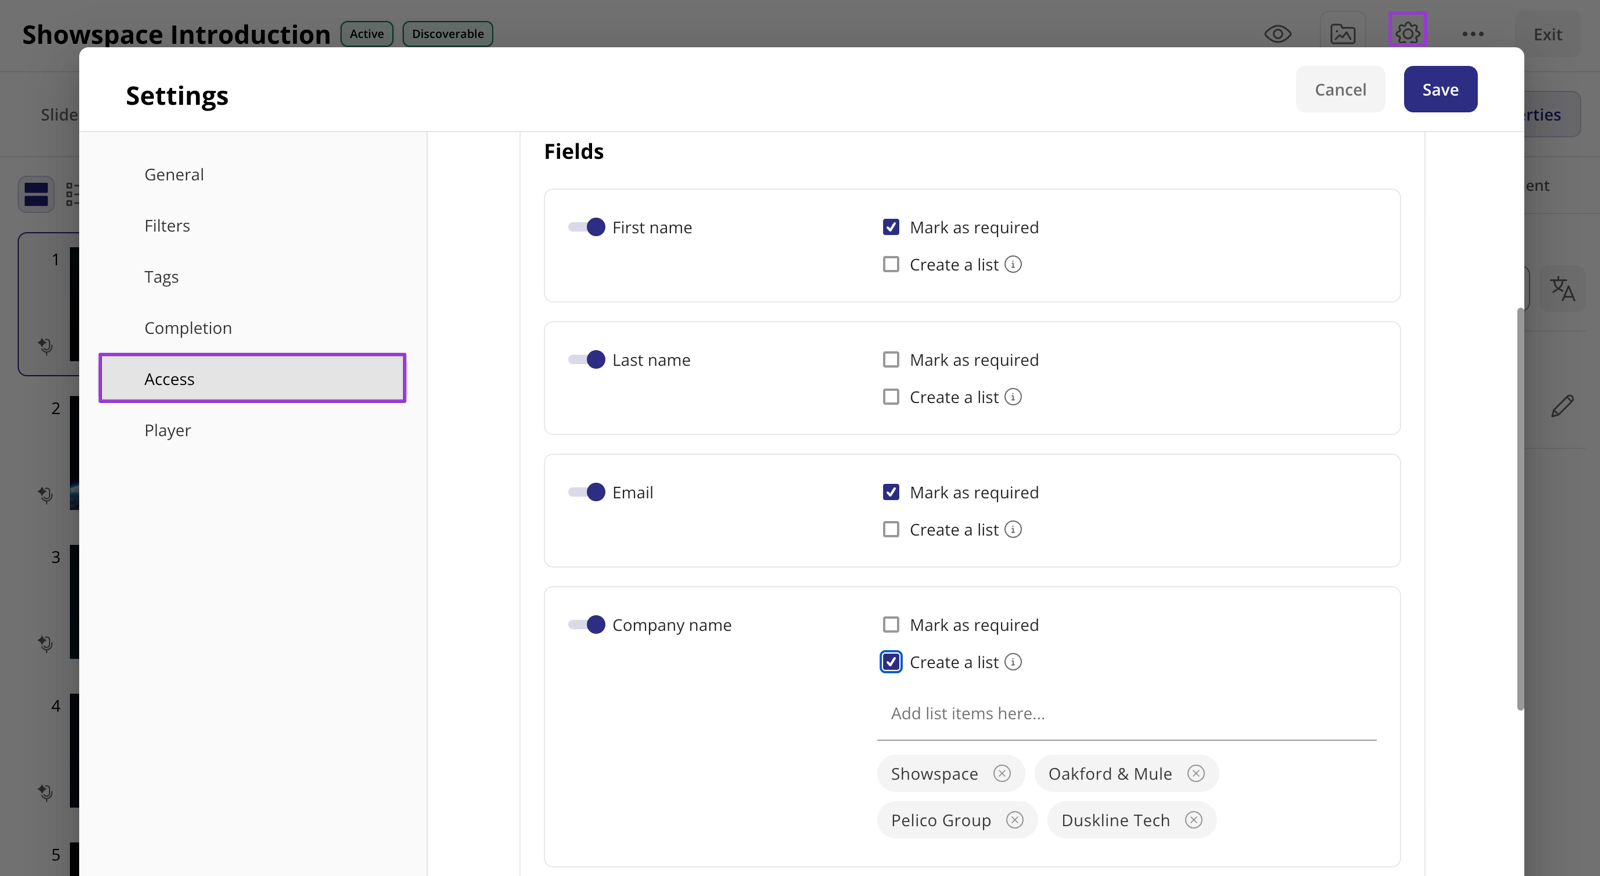Click the pencil edit icon
The width and height of the screenshot is (1600, 876).
point(1562,406)
